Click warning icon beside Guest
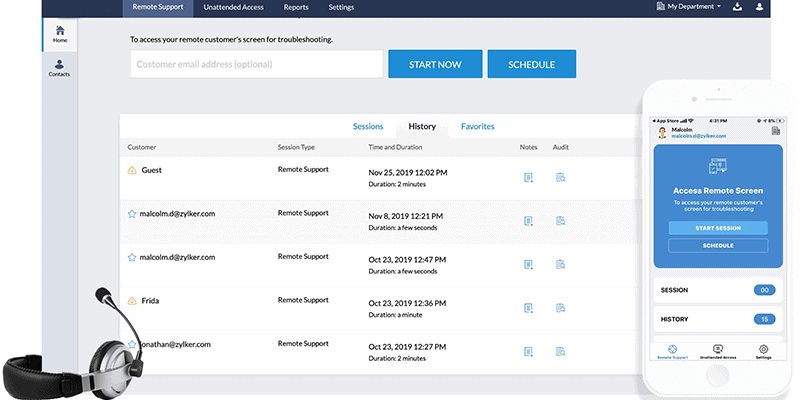The width and height of the screenshot is (800, 400). coord(132,170)
